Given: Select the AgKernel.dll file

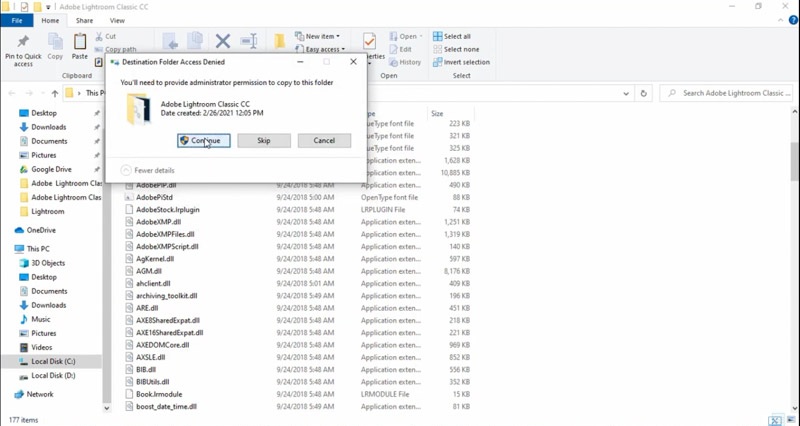Looking at the screenshot, I should coord(155,259).
